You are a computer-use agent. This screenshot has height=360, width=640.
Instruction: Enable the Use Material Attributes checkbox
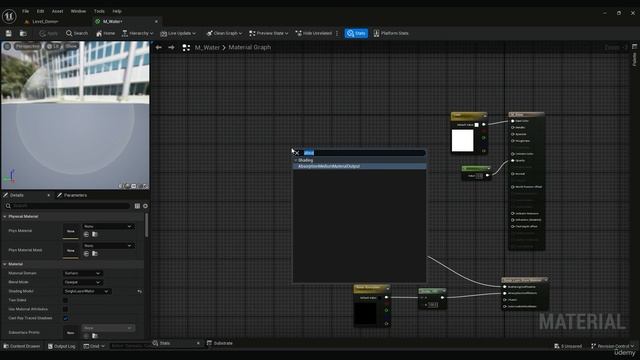pos(65,309)
